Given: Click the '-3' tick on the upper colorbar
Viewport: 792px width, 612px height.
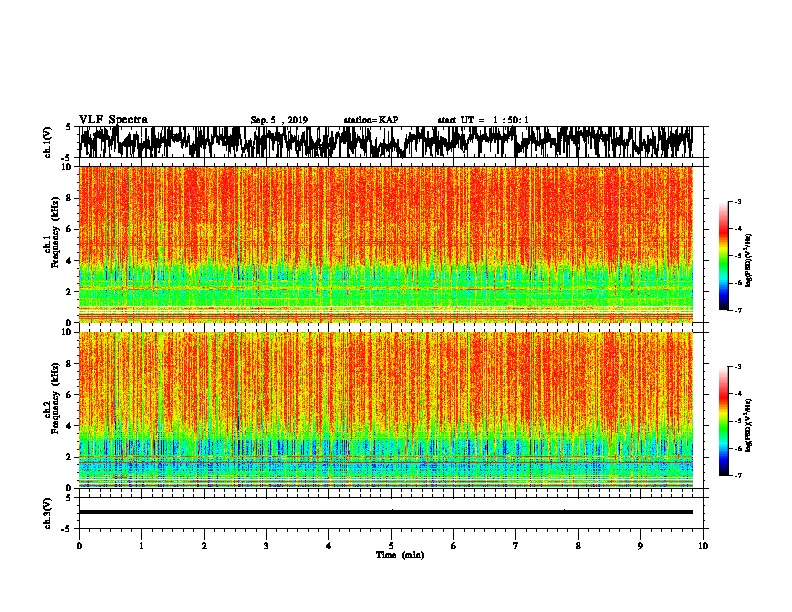Looking at the screenshot, I should [738, 201].
